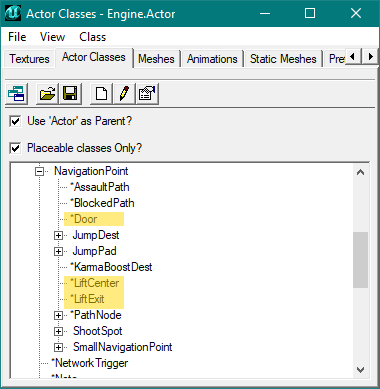This screenshot has width=380, height=389.
Task: Show earlier tabs with the left arrow
Action: pos(353,57)
